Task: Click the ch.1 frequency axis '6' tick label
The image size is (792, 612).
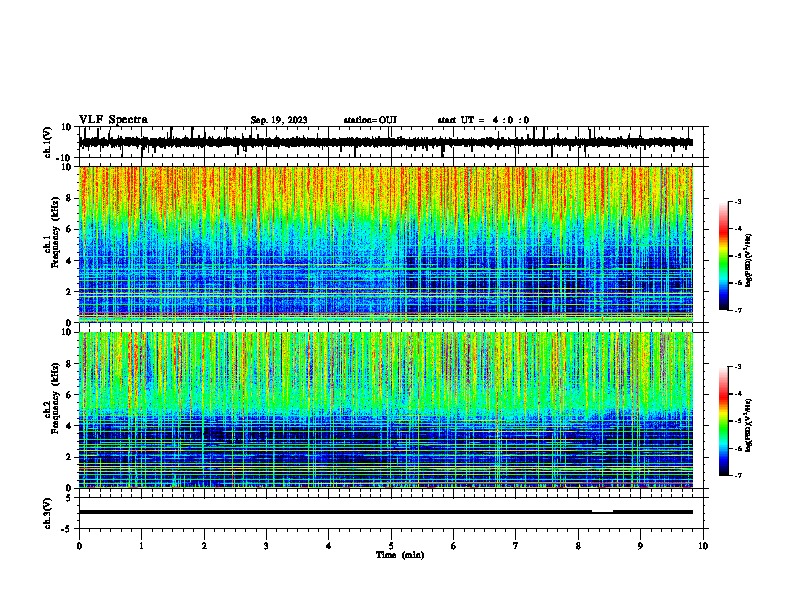Action: click(69, 229)
